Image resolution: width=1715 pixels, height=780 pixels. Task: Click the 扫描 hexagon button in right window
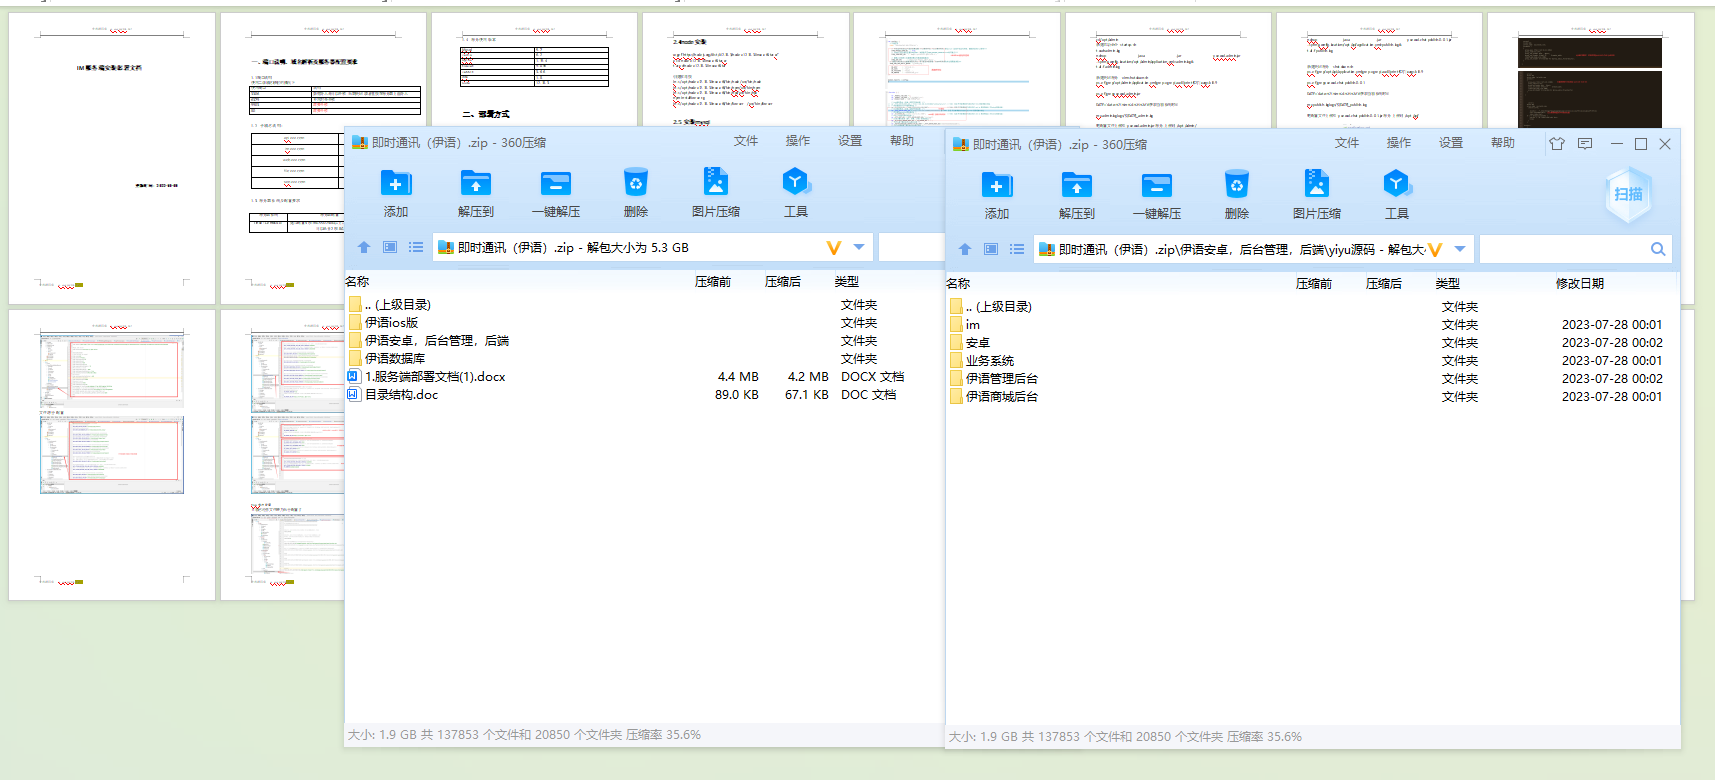pyautogui.click(x=1628, y=194)
